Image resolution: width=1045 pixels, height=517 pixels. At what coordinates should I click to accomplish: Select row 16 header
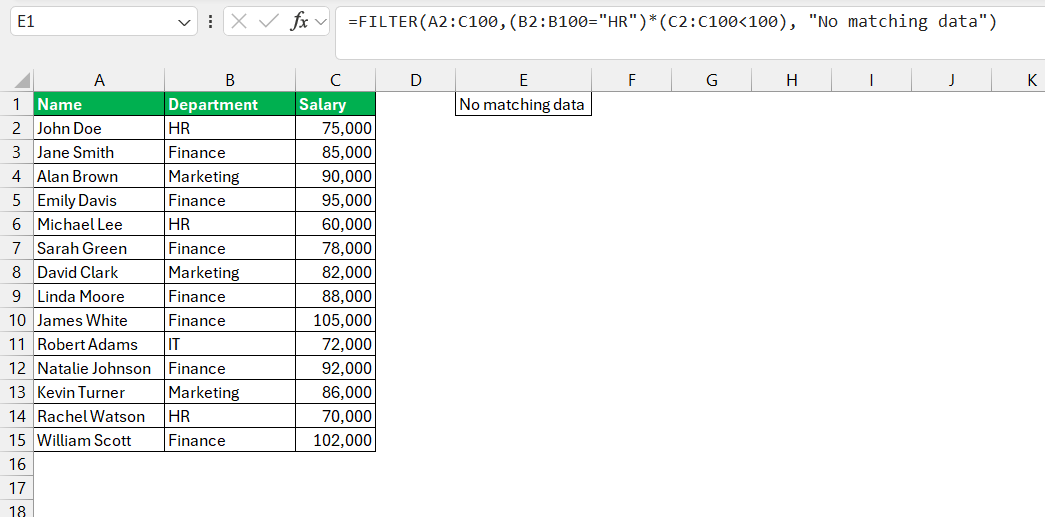(x=17, y=464)
